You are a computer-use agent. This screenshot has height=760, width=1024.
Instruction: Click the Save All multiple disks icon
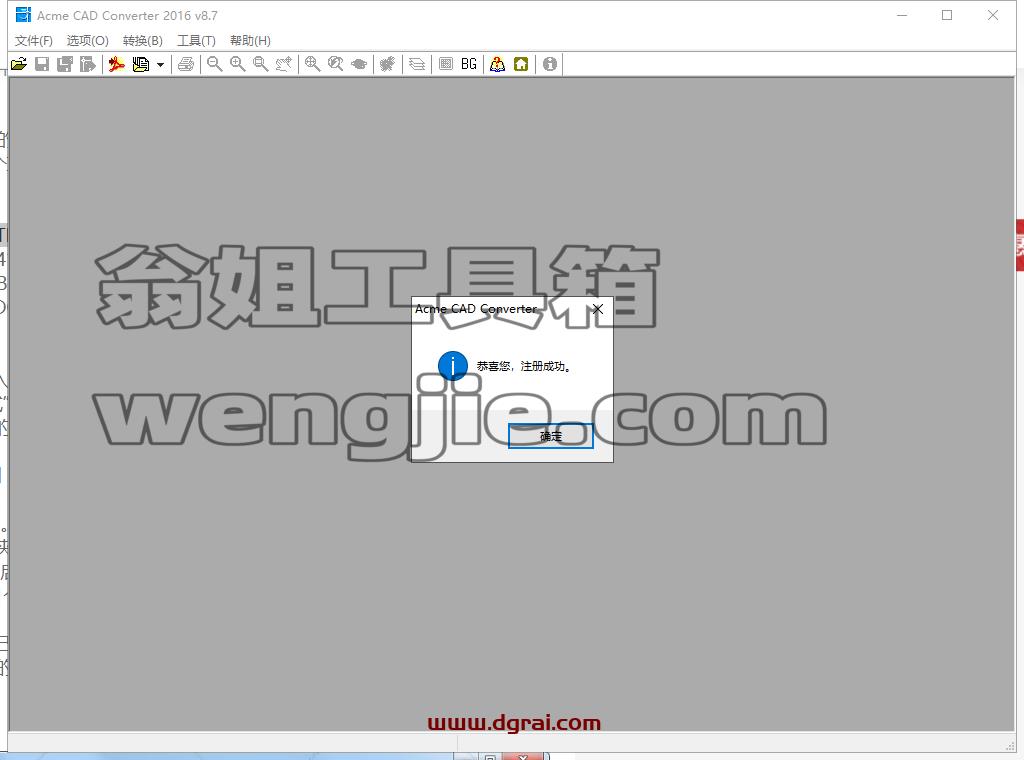[65, 64]
